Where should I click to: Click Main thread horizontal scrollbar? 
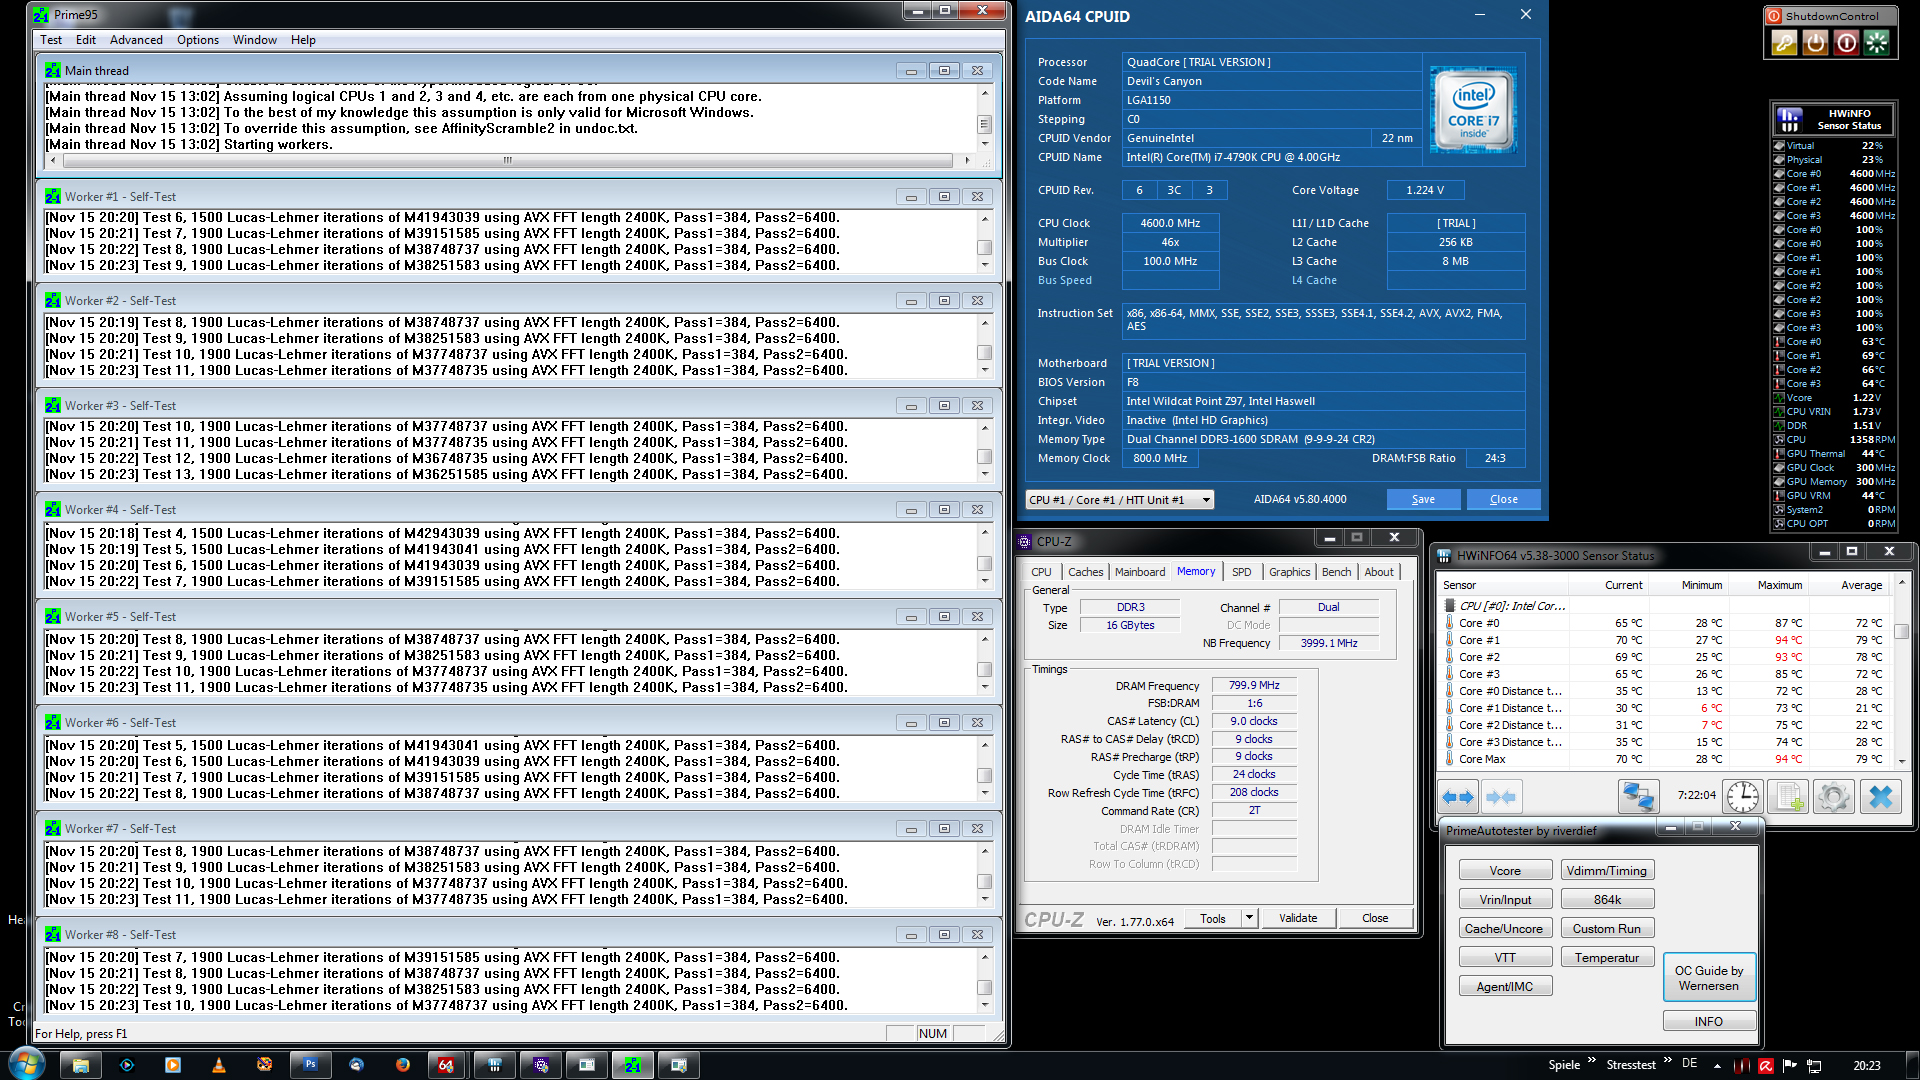point(507,160)
